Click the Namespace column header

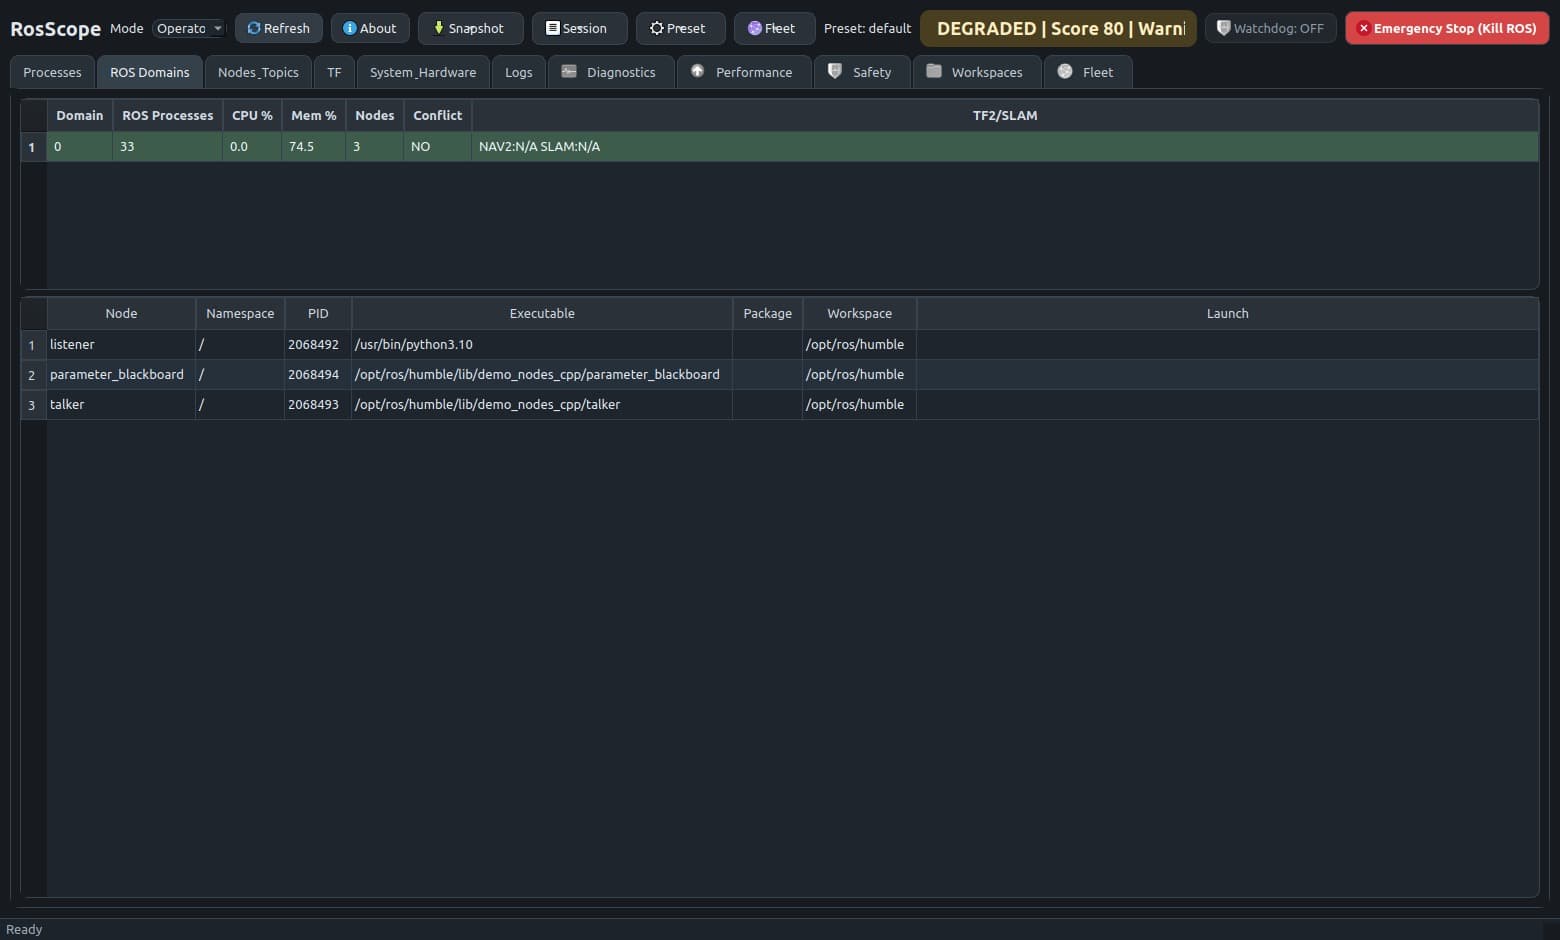coord(240,314)
